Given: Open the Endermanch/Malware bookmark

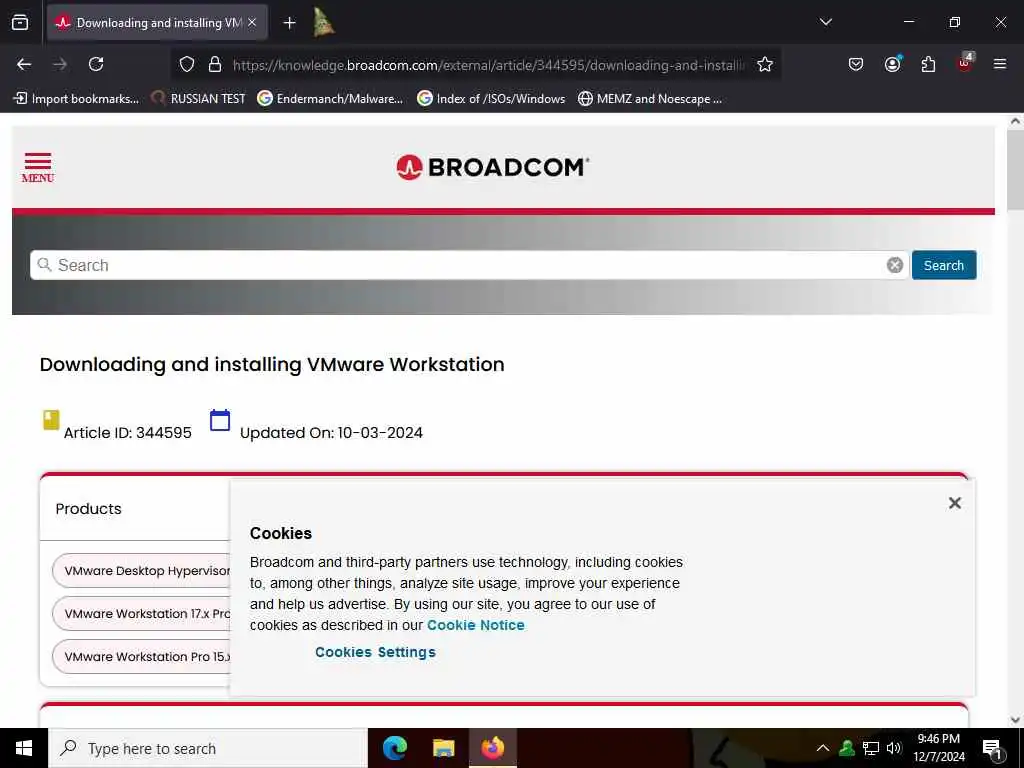Looking at the screenshot, I should tap(330, 99).
